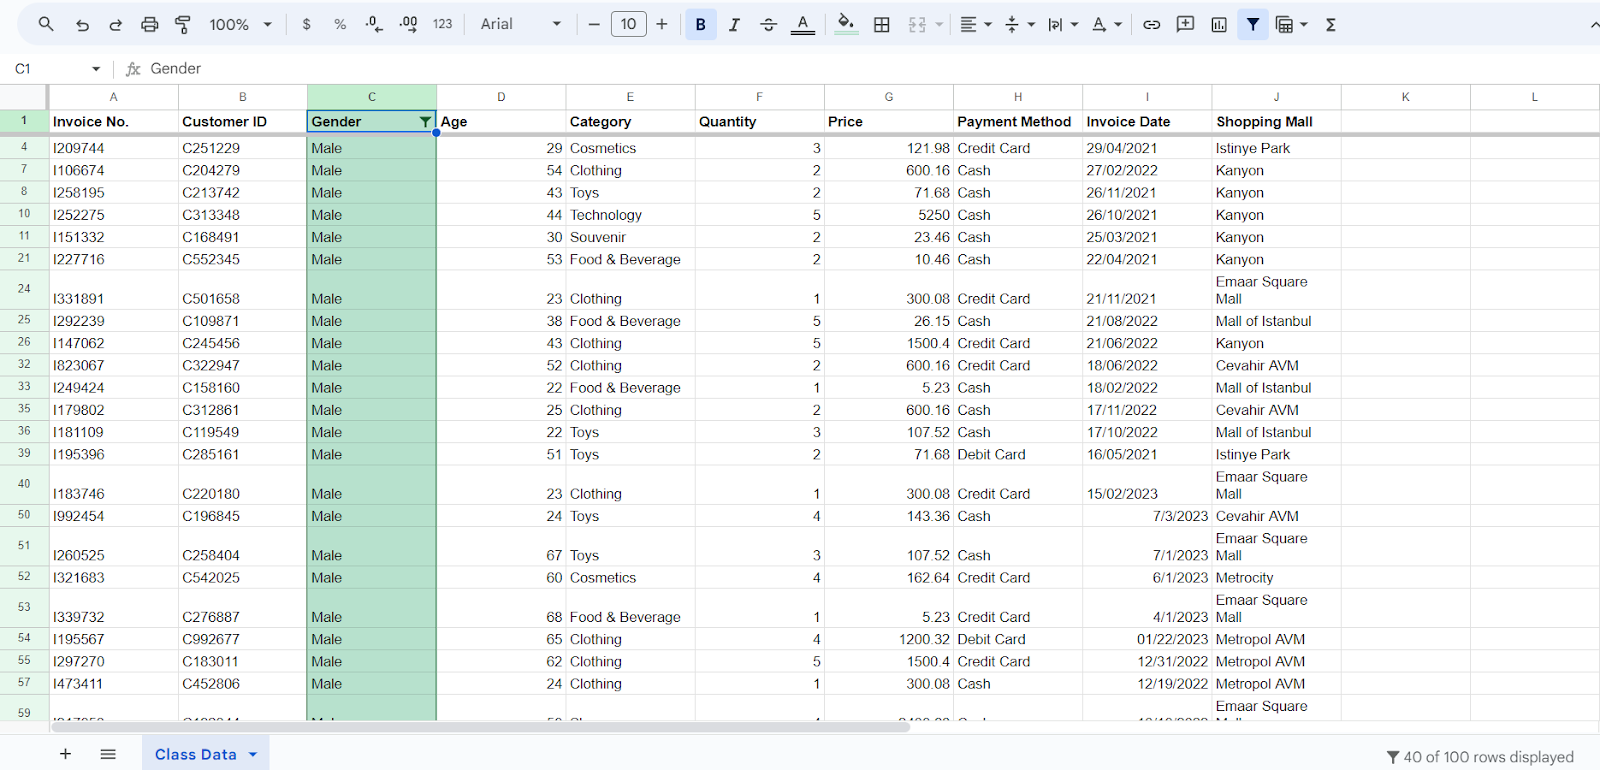Open more number formats (123)

[x=443, y=24]
